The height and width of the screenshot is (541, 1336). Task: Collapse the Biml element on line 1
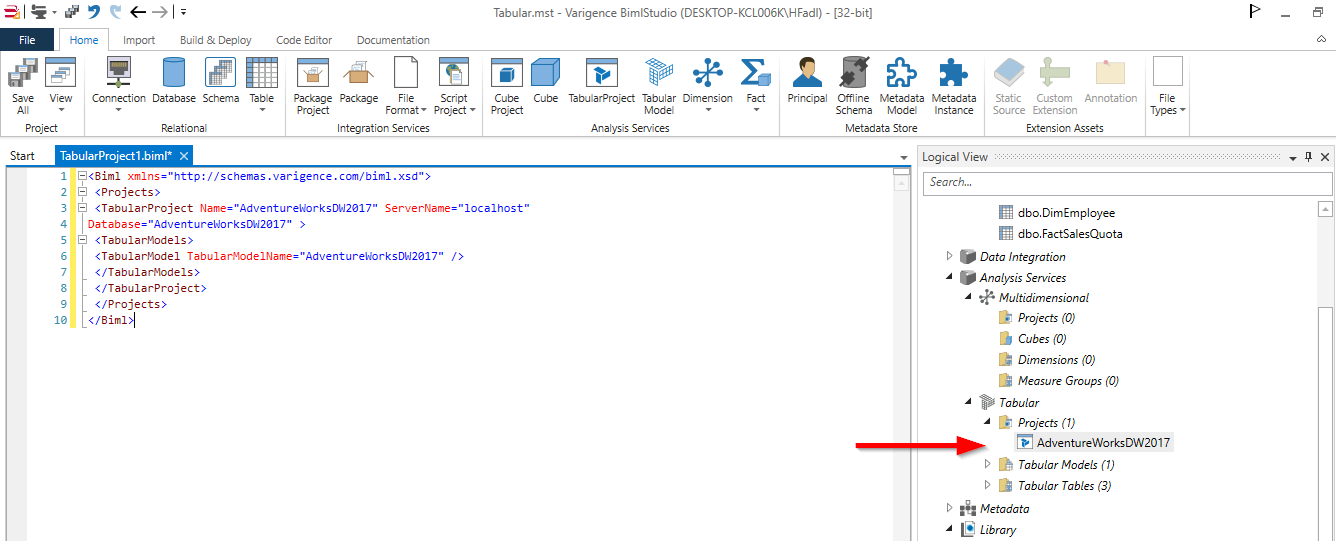[x=82, y=176]
